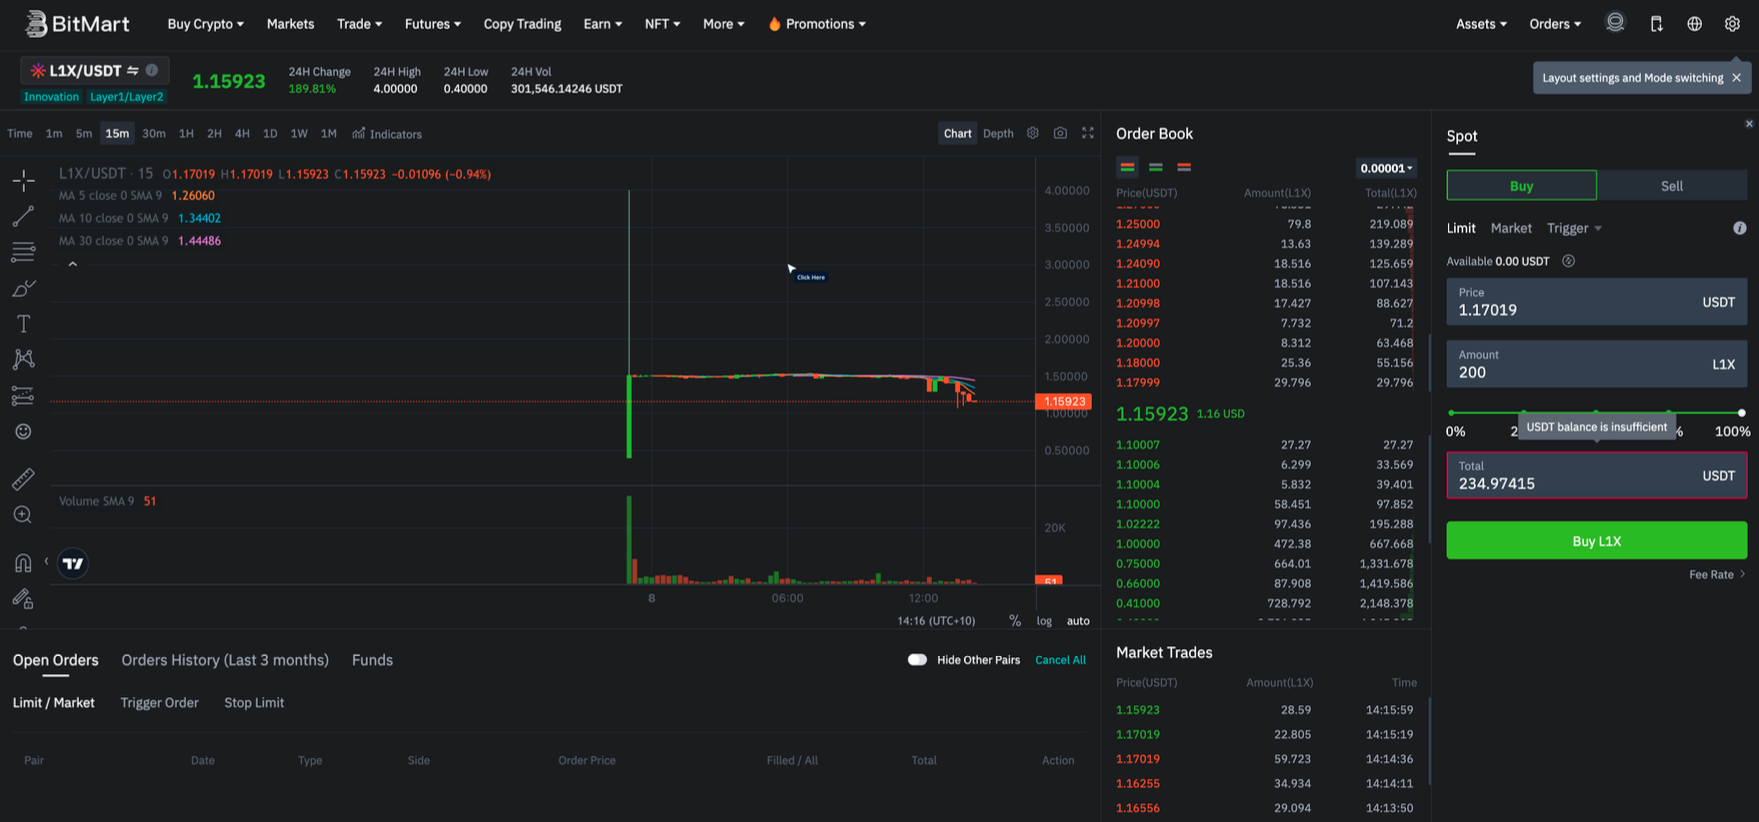Screen dimensions: 1759x822
Task: Select the text annotation tool
Action: tap(23, 324)
